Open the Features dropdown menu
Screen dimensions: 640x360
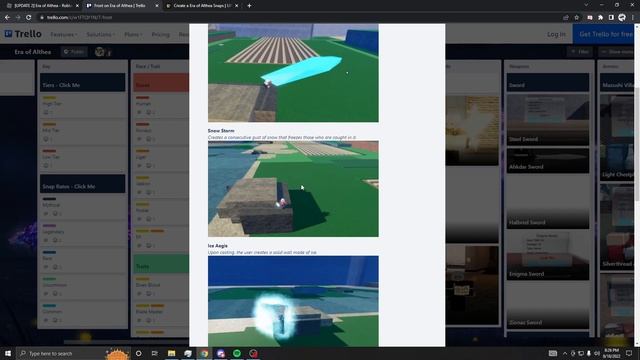tap(64, 34)
